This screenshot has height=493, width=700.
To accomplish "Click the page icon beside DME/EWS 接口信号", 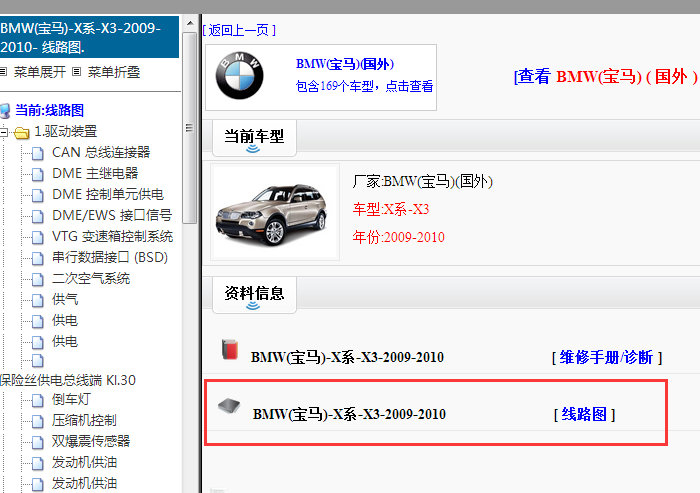I will pos(38,216).
